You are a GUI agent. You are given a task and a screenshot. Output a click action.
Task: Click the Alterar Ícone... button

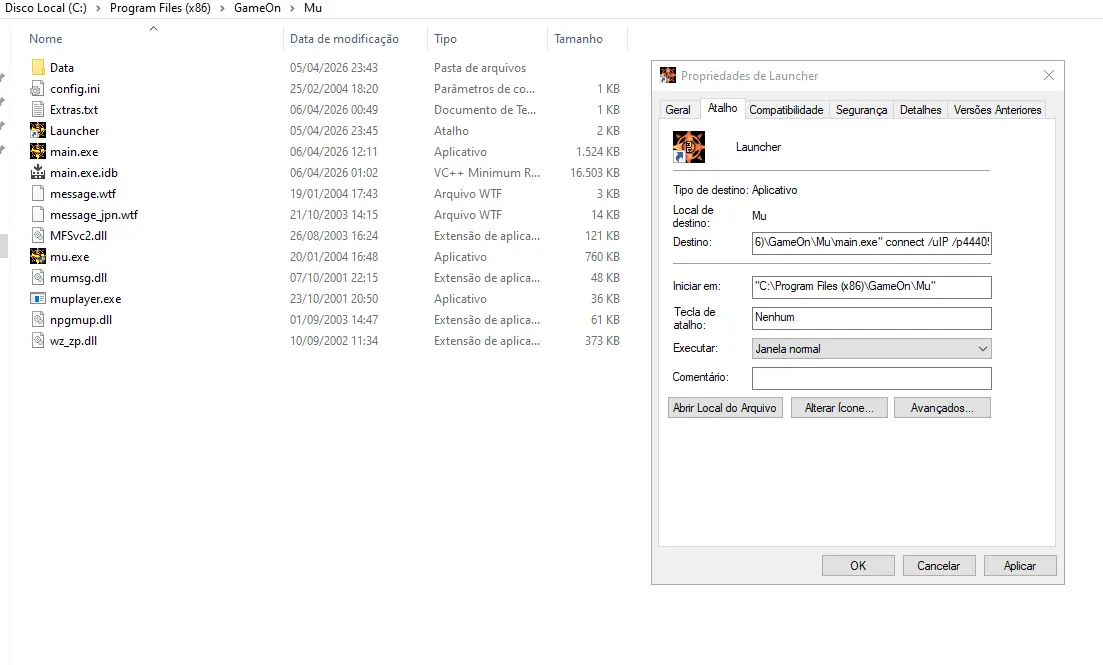tap(839, 408)
